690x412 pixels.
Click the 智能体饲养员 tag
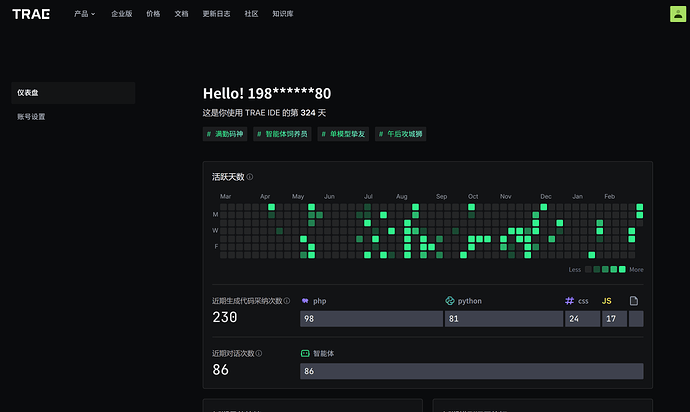coord(282,134)
